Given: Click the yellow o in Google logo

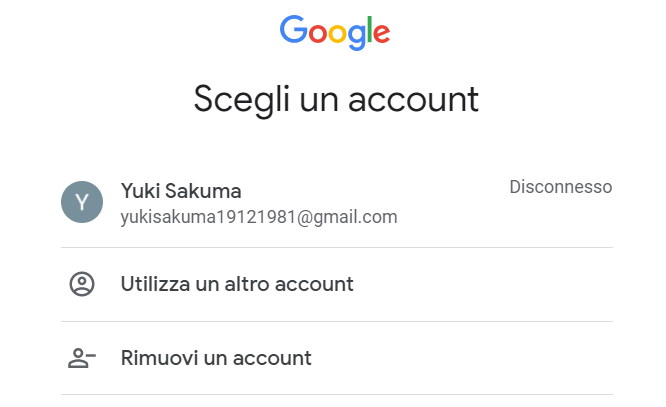Looking at the screenshot, I should pos(337,34).
